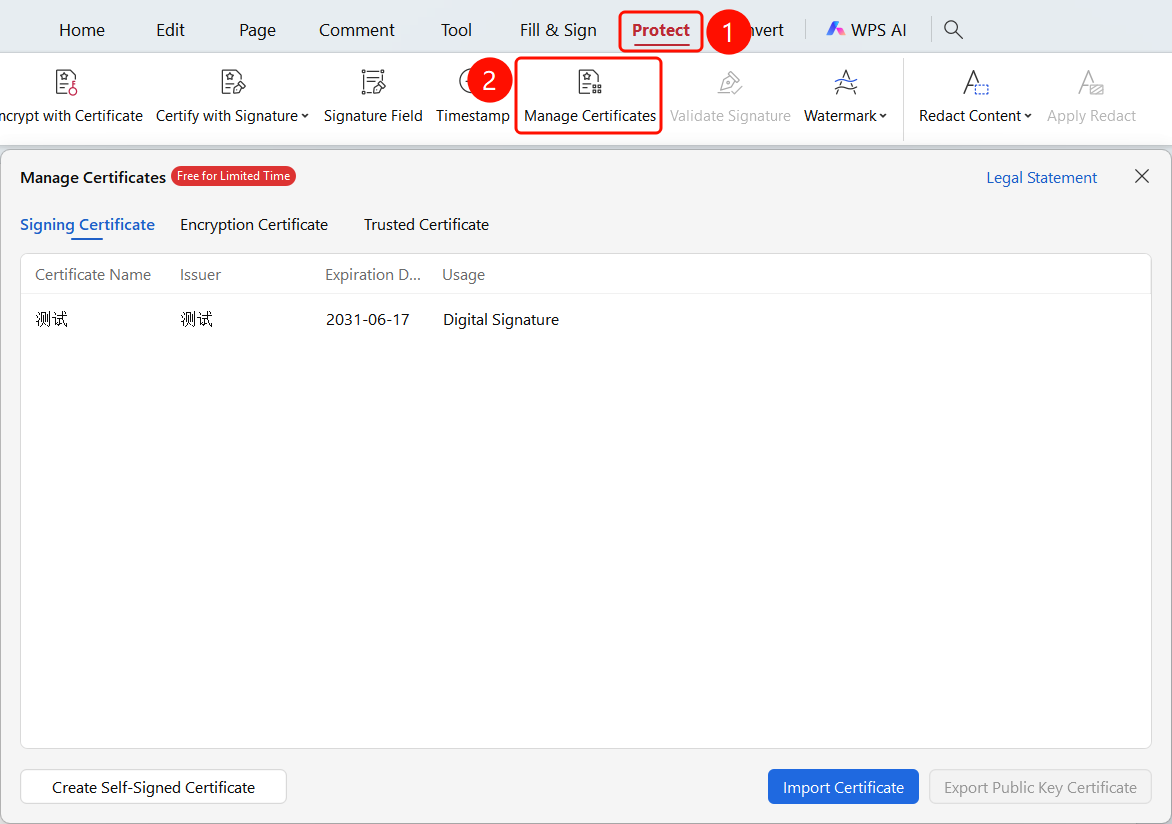Click the Import Certificate button

pyautogui.click(x=843, y=787)
